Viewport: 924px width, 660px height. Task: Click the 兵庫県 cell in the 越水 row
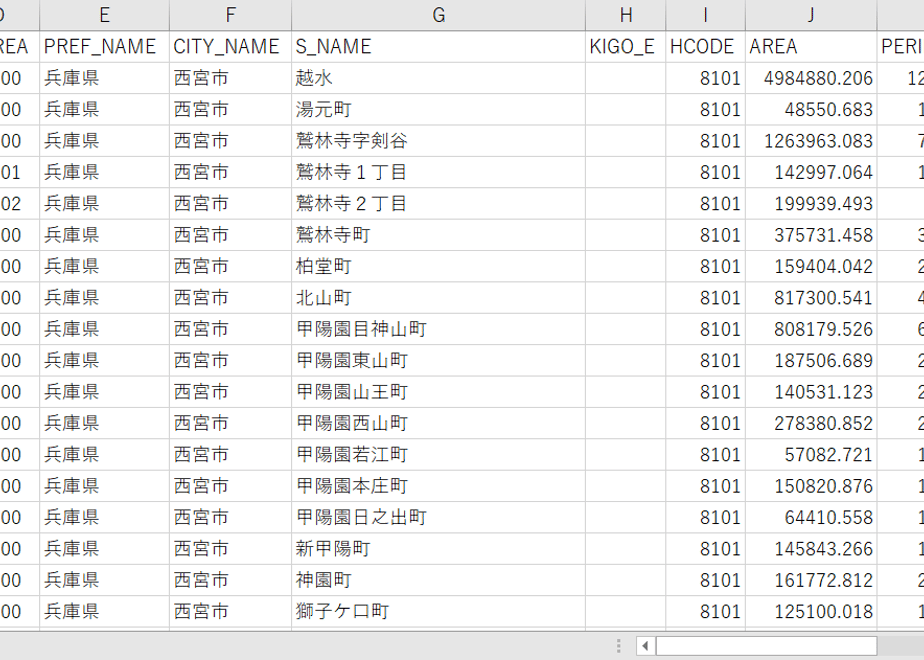tap(104, 78)
